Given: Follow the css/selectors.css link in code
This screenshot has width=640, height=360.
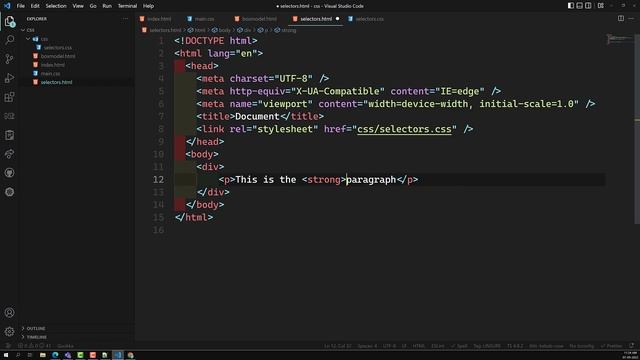Looking at the screenshot, I should coord(404,129).
